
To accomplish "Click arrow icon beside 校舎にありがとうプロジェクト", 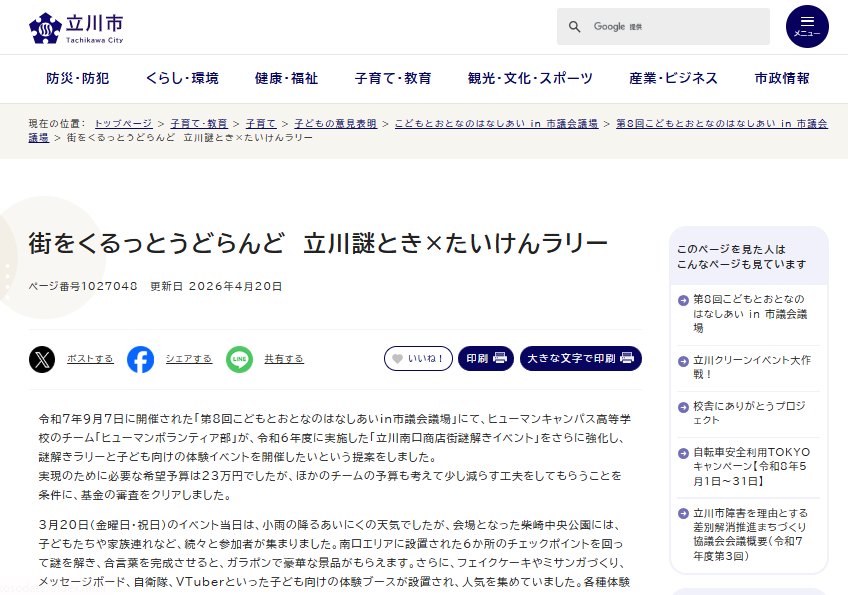I will coord(683,407).
